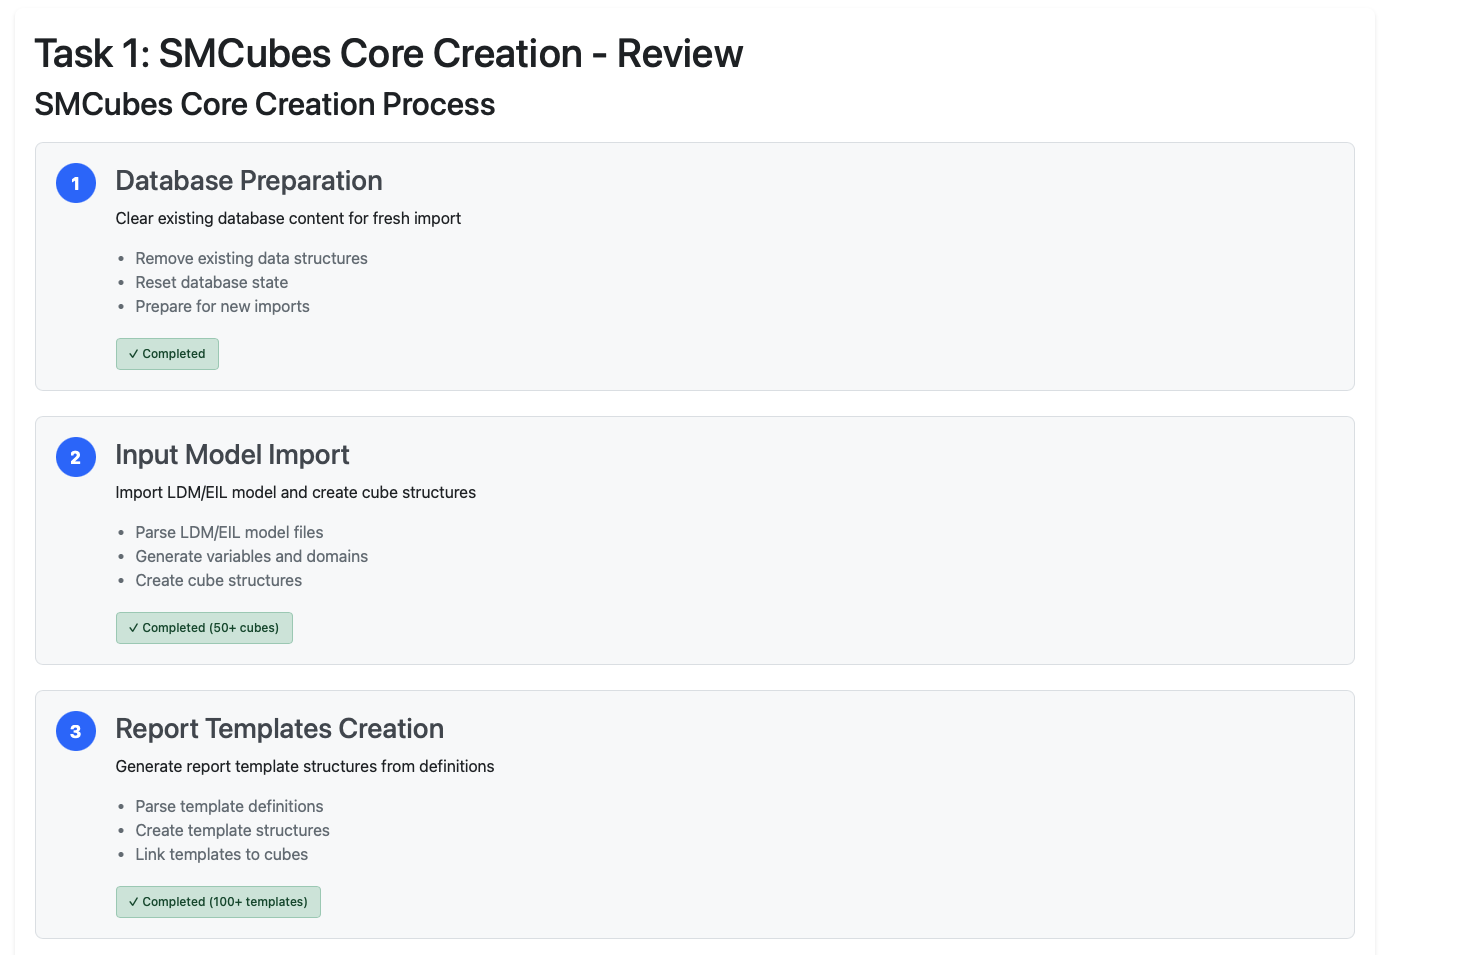Viewport: 1463px width, 955px height.
Task: Click the step 1 number circle
Action: point(76,183)
